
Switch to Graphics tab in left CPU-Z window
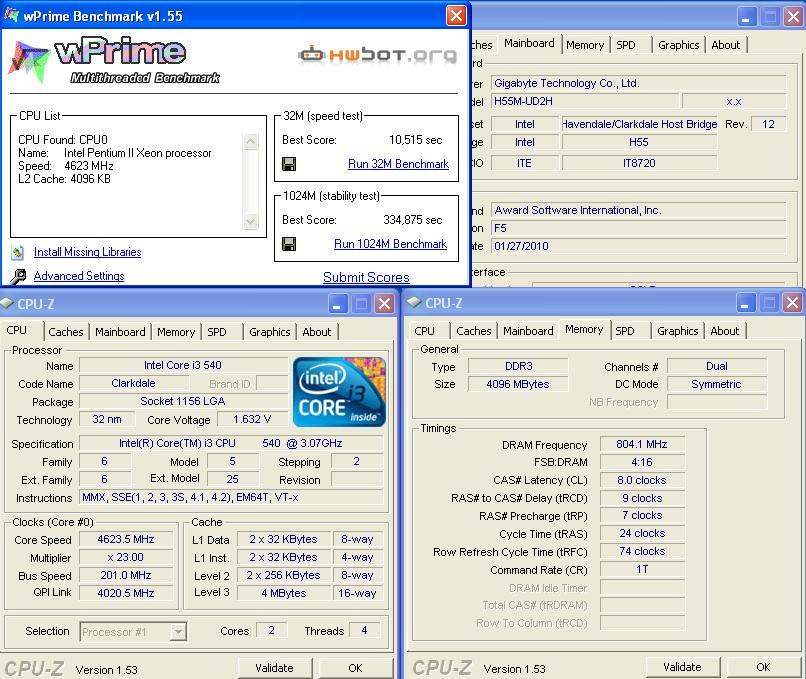coord(269,332)
